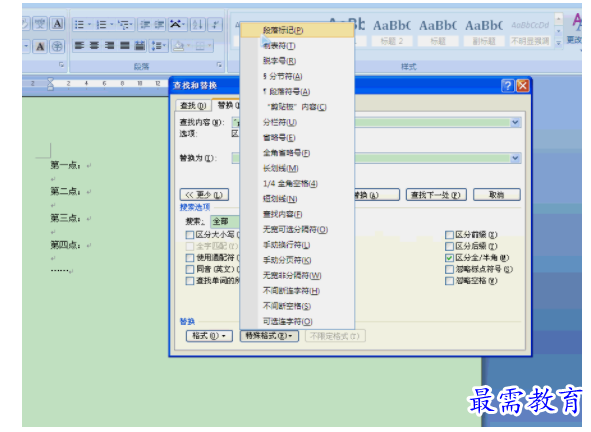Screen dimensions: 591x432
Task: Click the phonetic guide icon
Action: (x=40, y=24)
